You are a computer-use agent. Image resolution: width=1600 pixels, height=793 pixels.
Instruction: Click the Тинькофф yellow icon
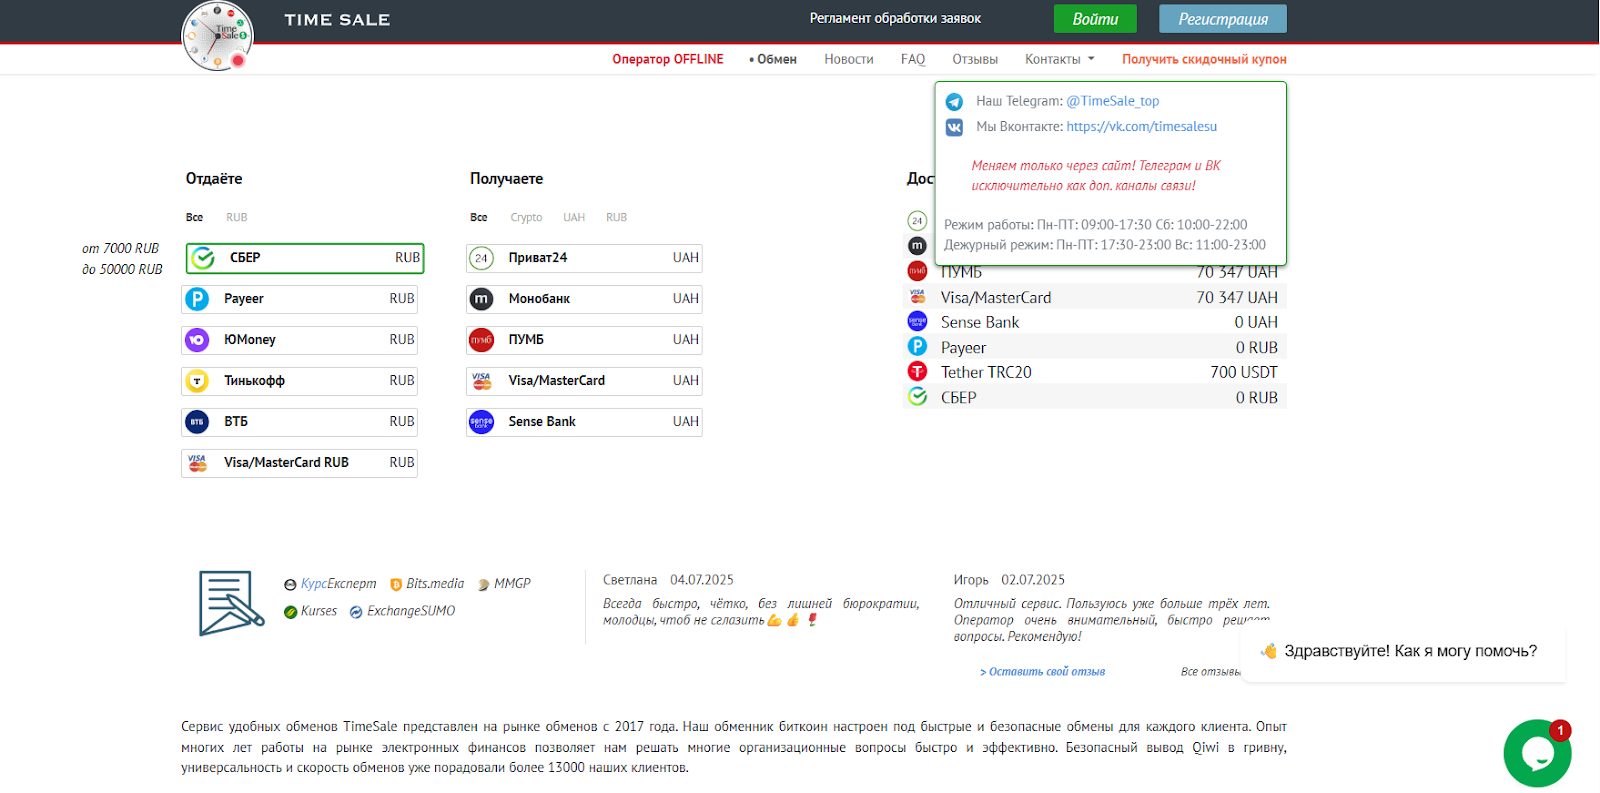(x=197, y=381)
